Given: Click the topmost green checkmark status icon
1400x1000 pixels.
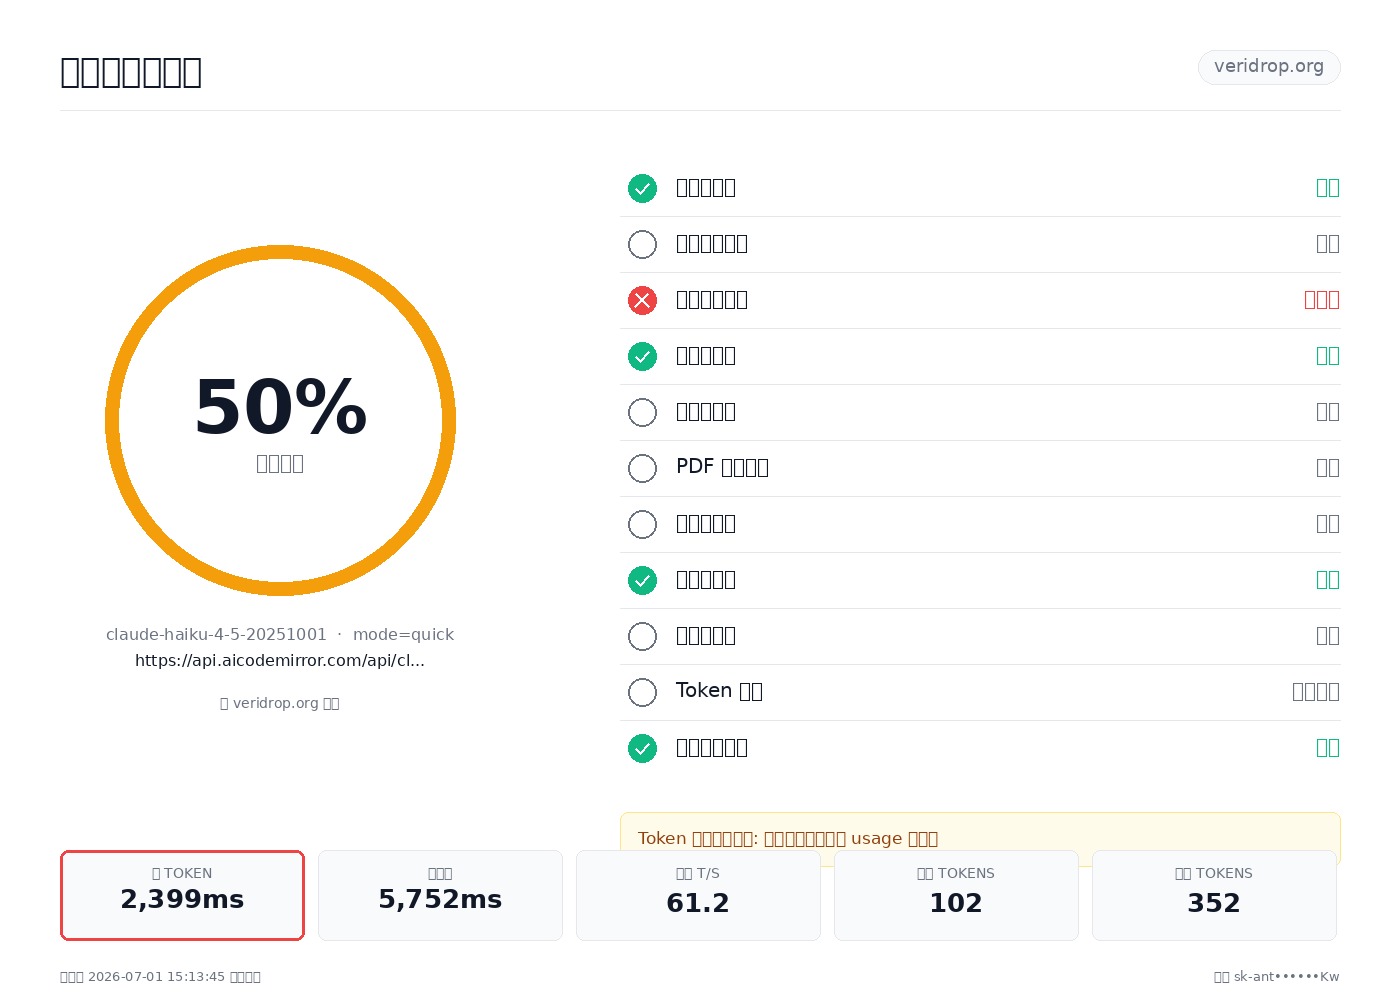Looking at the screenshot, I should click(x=642, y=188).
